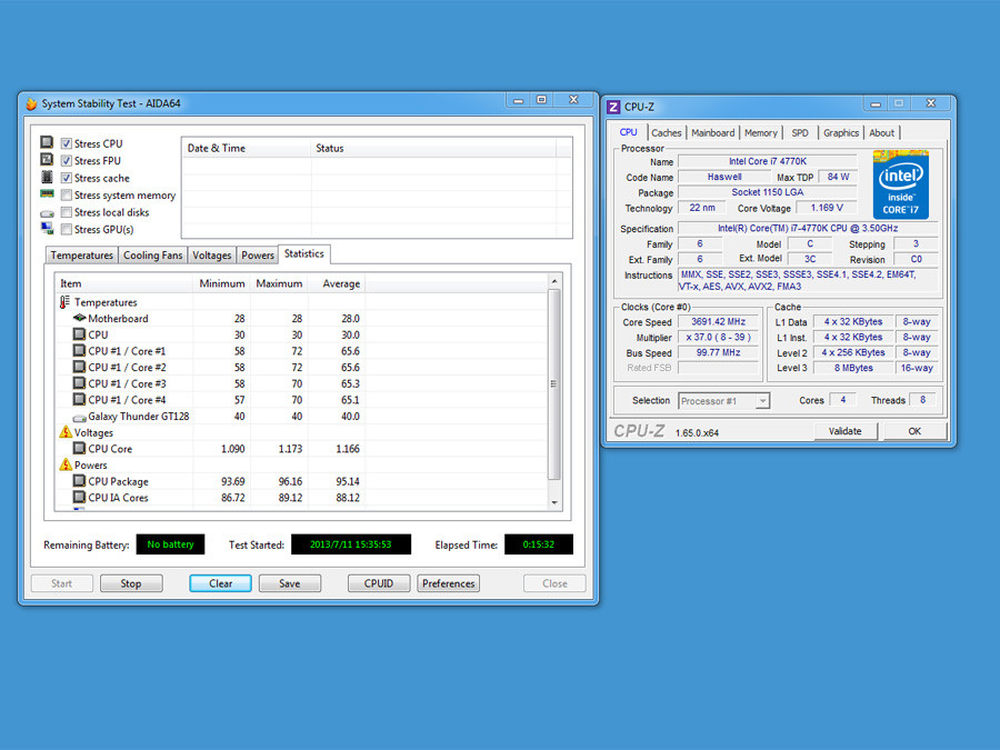This screenshot has width=1000, height=750.
Task: Click the Voltages warning icon
Action: click(x=66, y=432)
